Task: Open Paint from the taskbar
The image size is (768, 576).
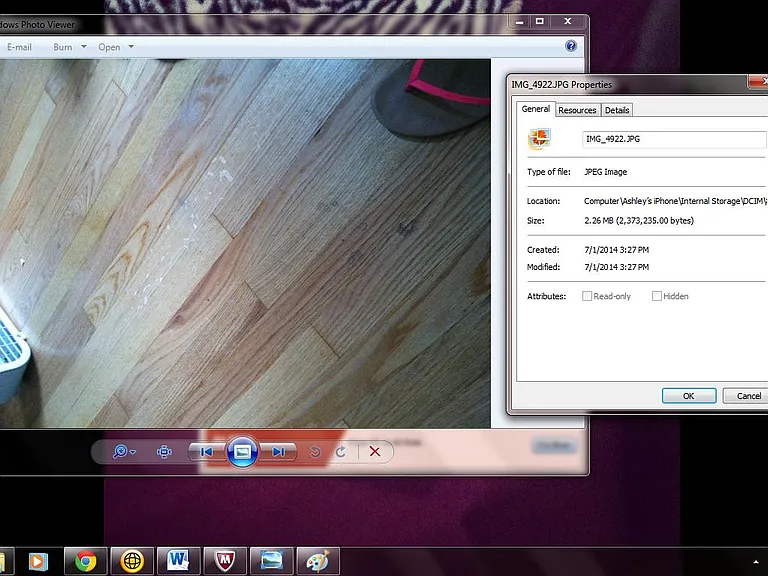Action: coord(318,561)
